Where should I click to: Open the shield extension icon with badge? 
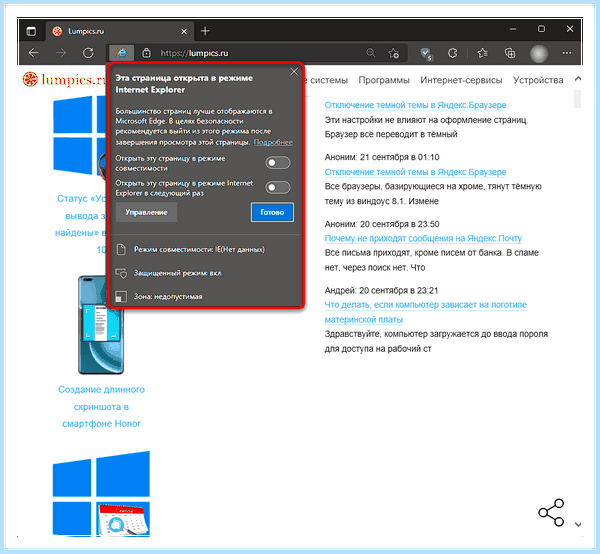click(x=426, y=54)
